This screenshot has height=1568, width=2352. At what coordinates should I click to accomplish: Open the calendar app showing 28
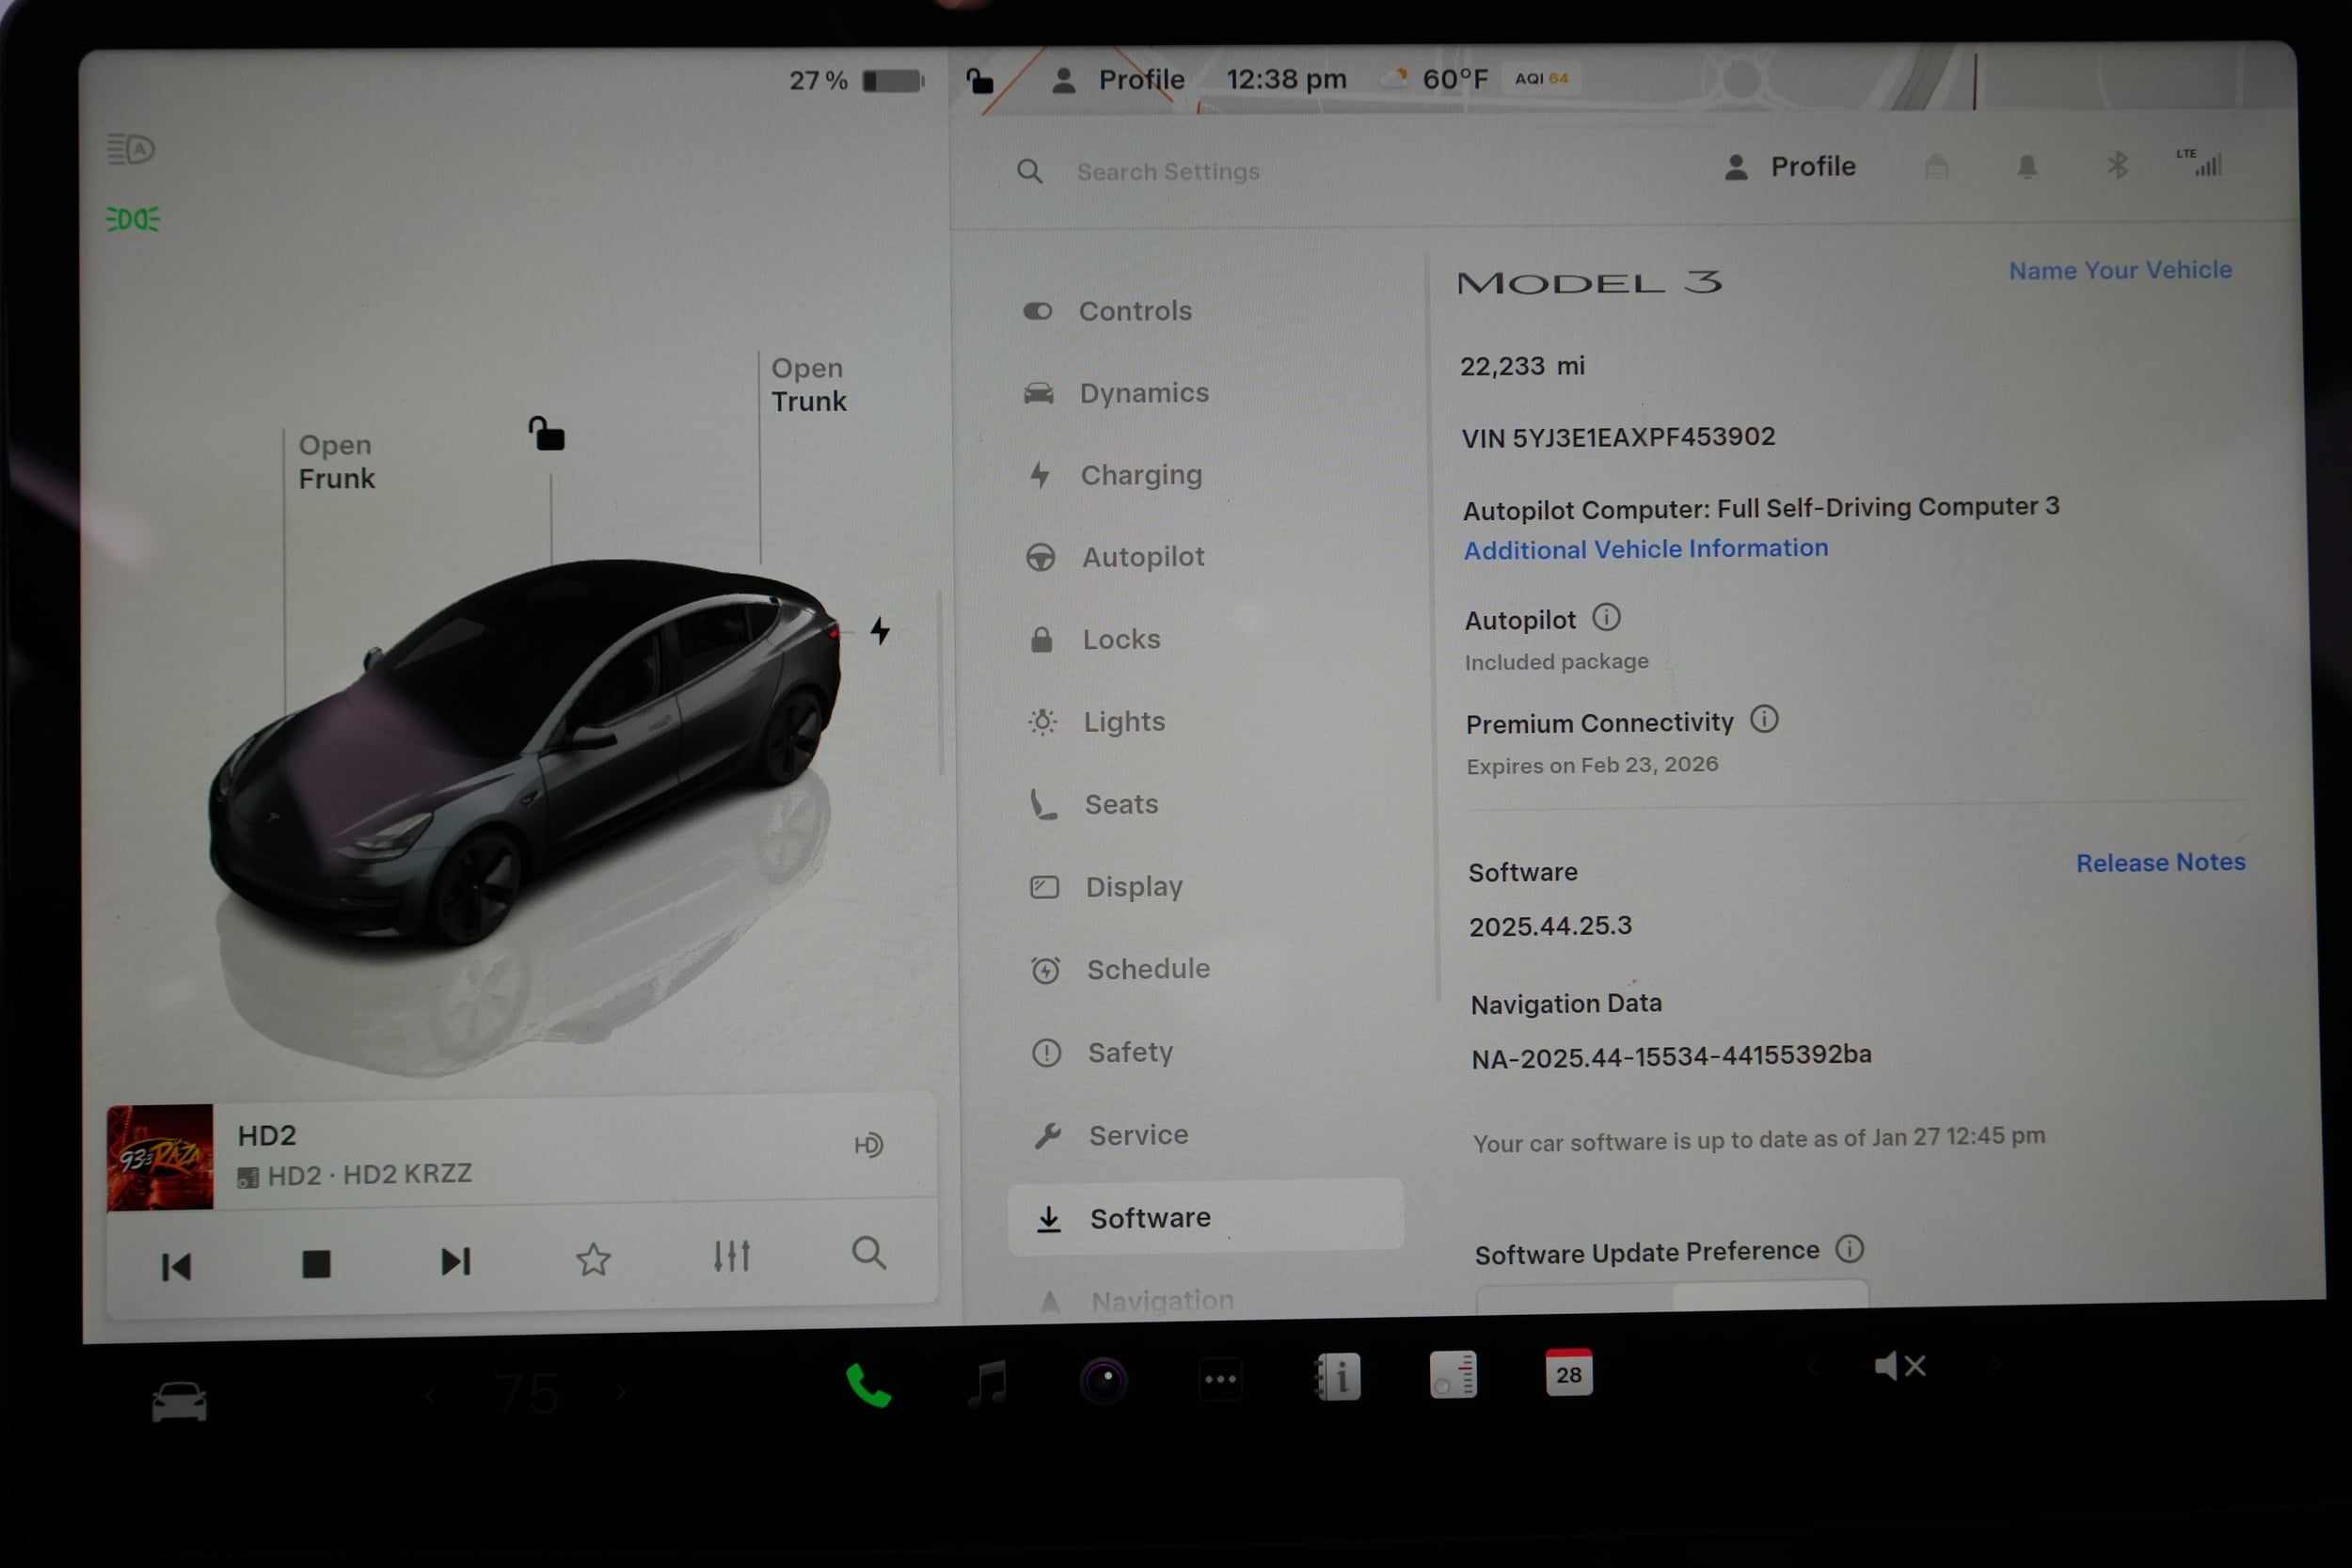1568,1375
